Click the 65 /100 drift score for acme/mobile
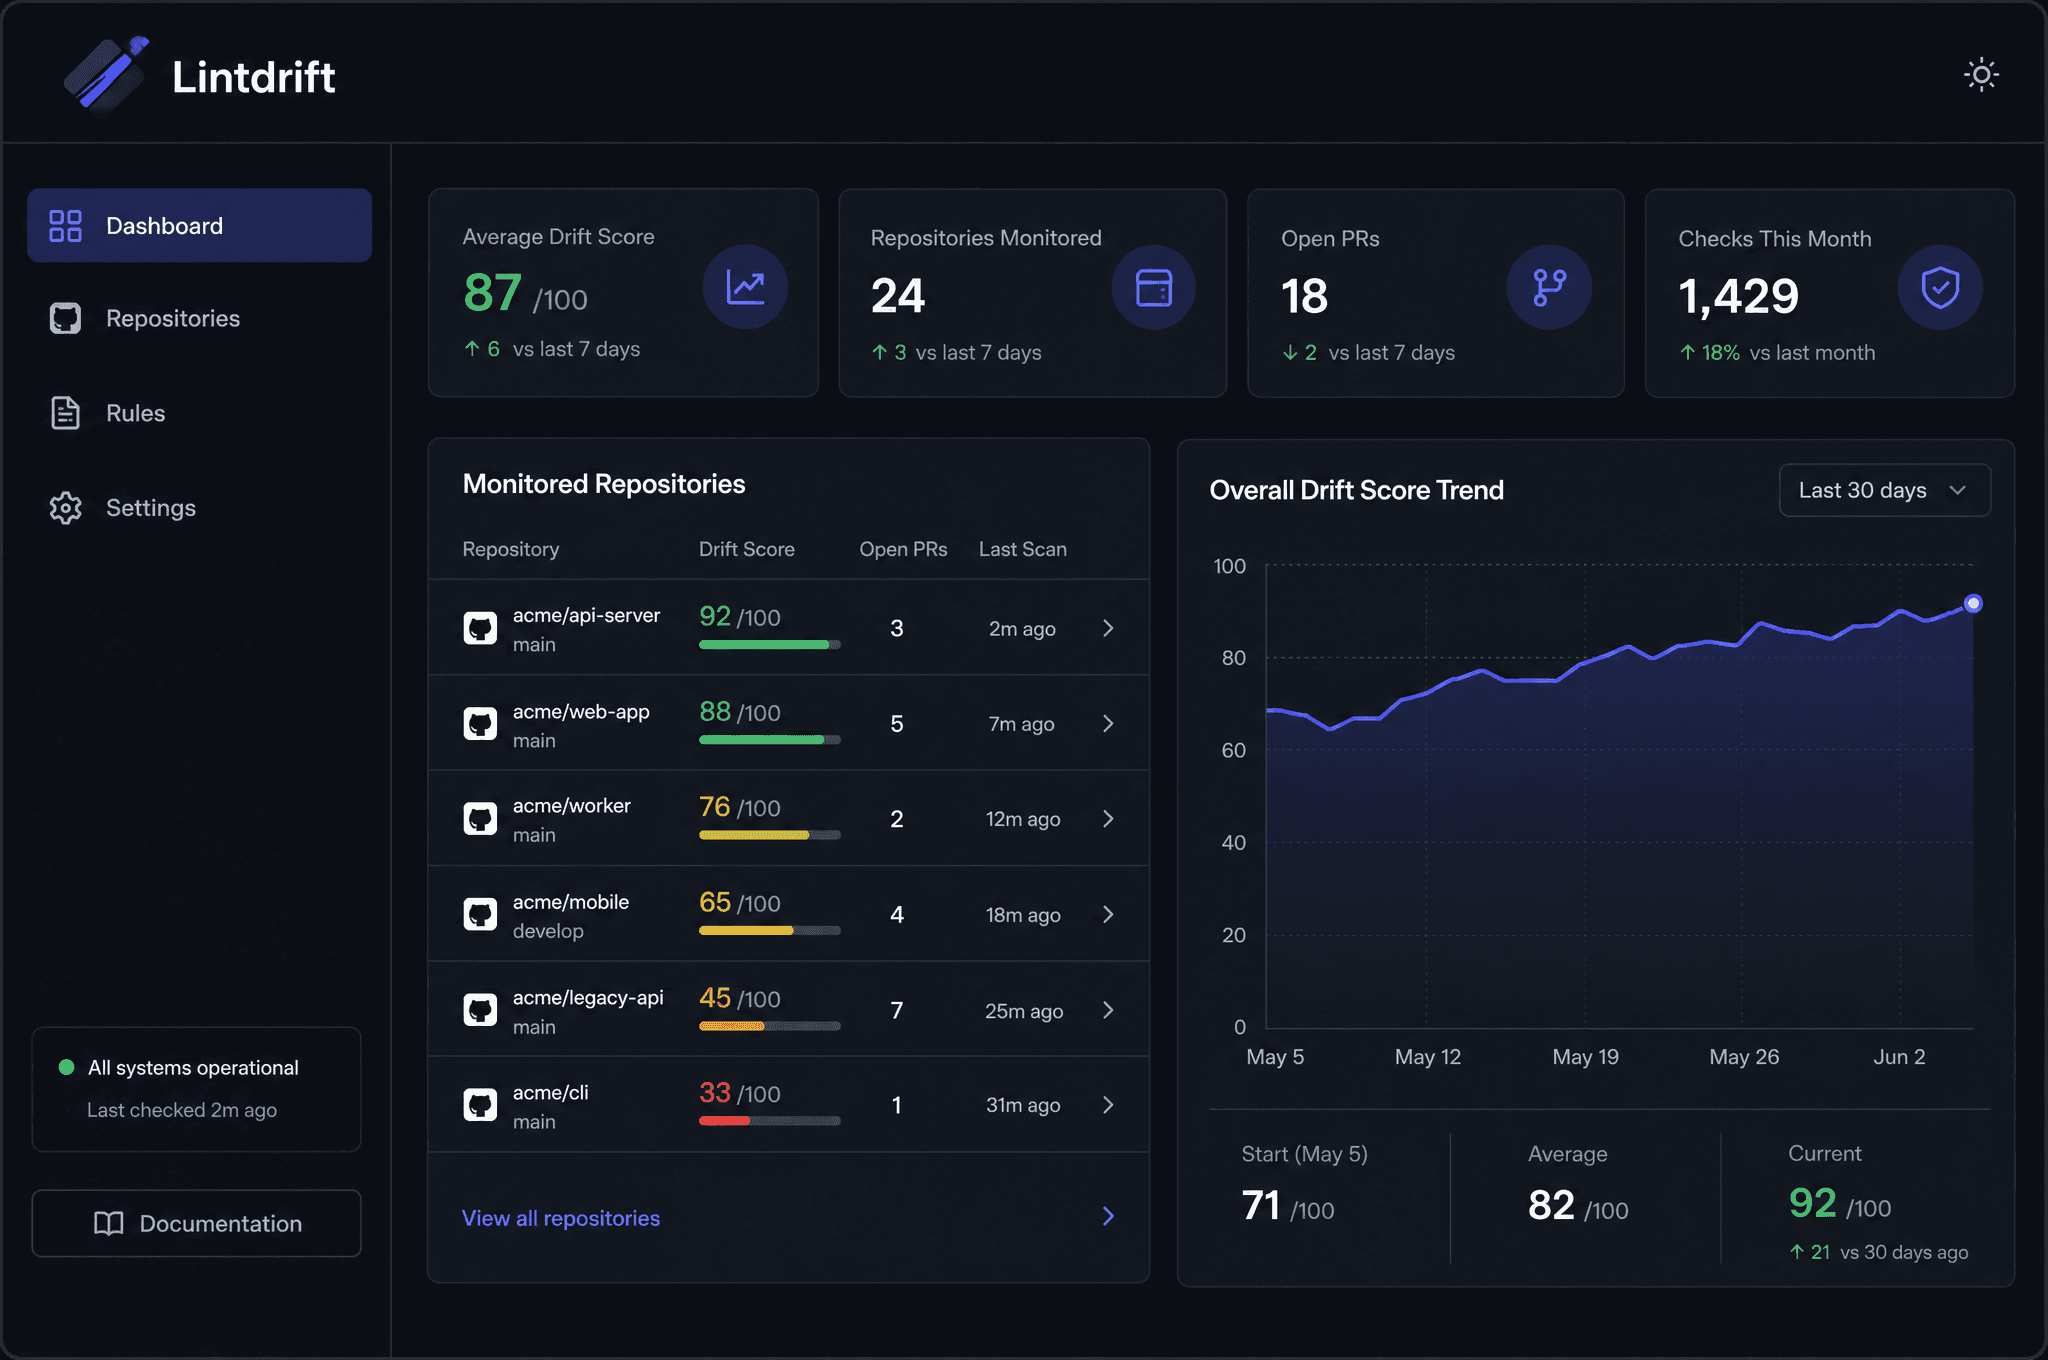The image size is (2048, 1360). tap(739, 902)
